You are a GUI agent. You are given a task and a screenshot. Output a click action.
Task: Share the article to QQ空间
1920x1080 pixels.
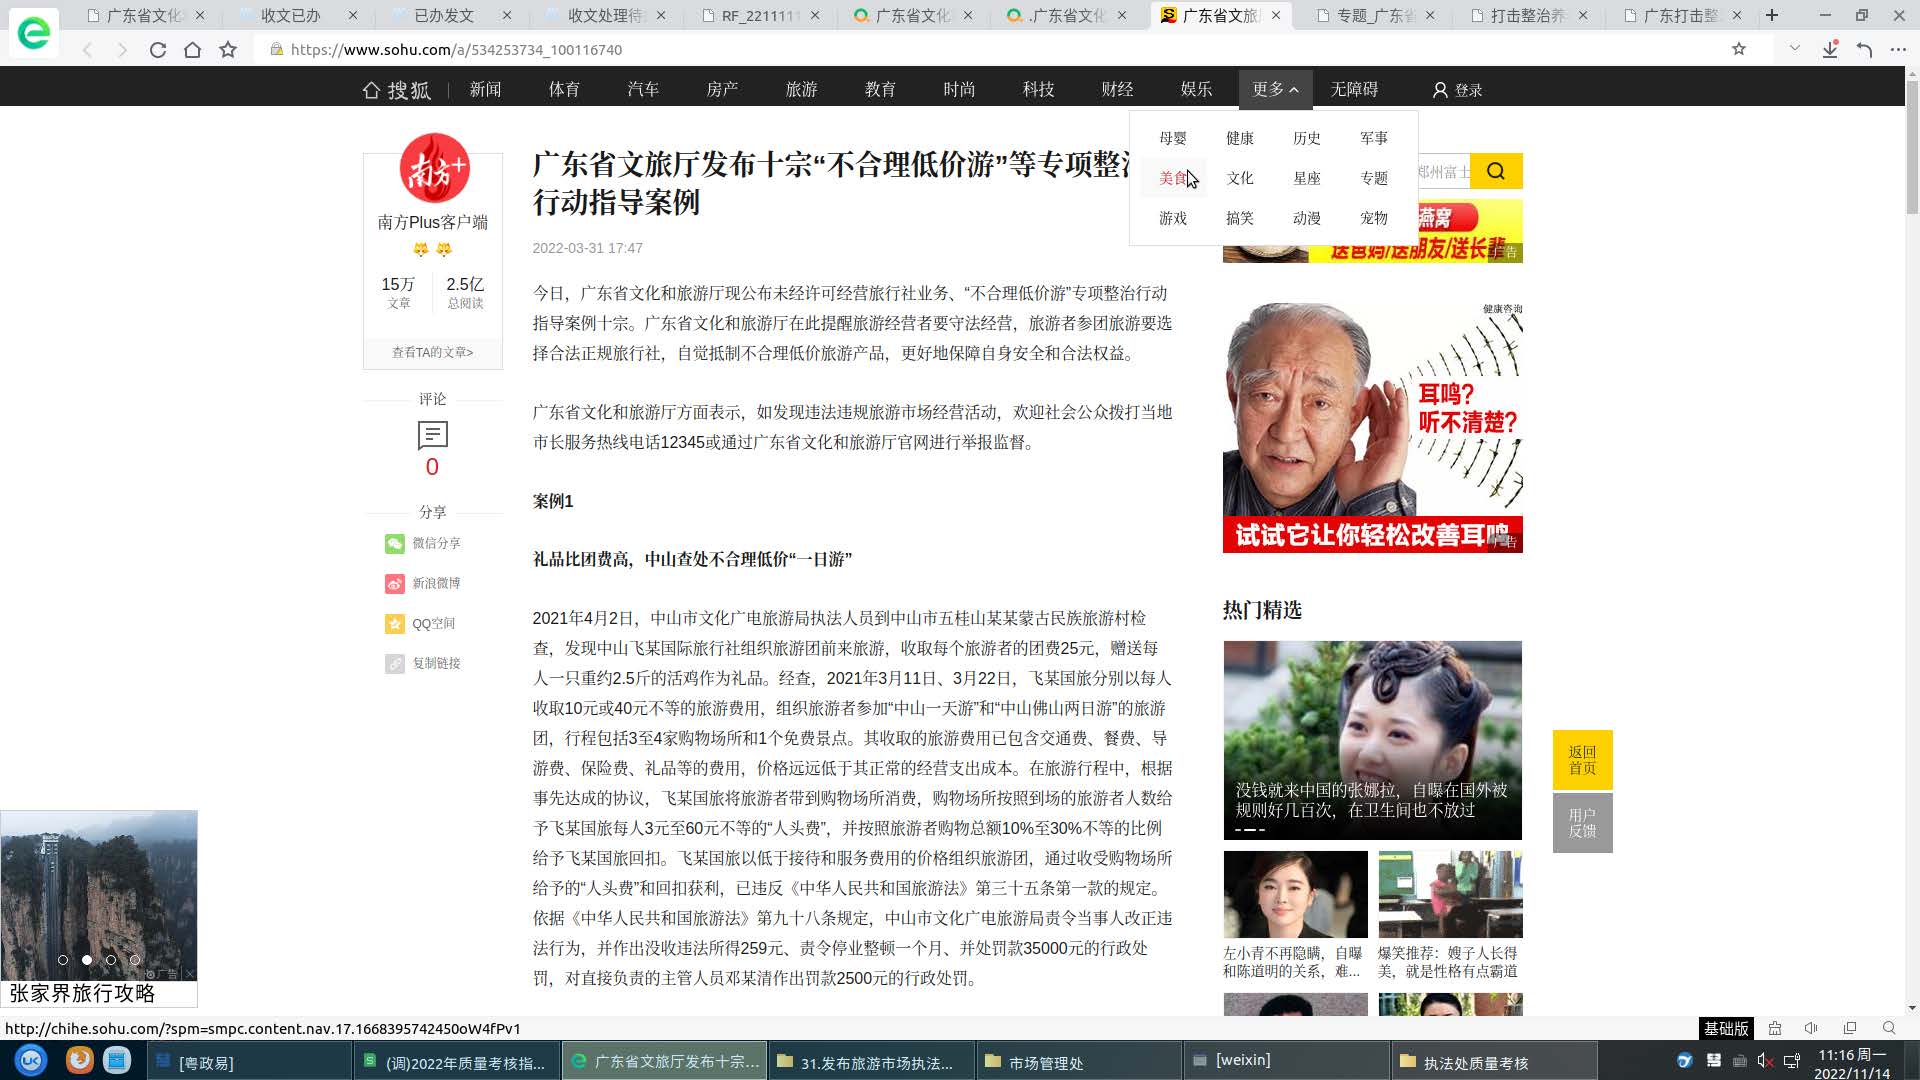[395, 623]
